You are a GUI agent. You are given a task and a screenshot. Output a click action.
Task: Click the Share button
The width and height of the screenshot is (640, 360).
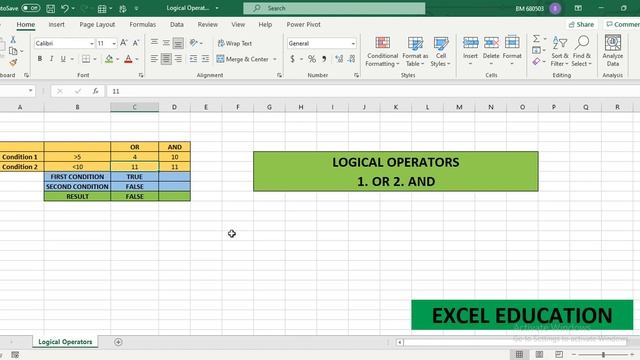581,24
